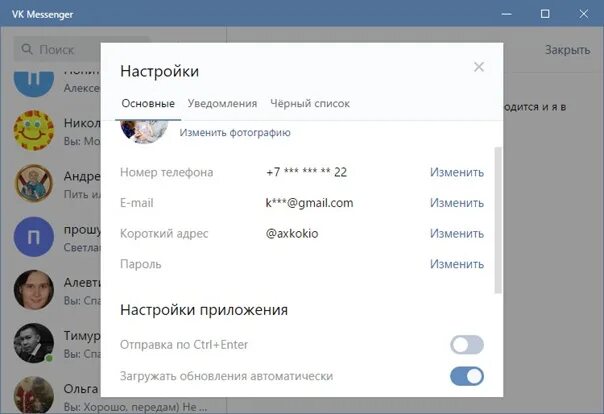
Task: Close the VK Messenger window
Action: [x=584, y=14]
